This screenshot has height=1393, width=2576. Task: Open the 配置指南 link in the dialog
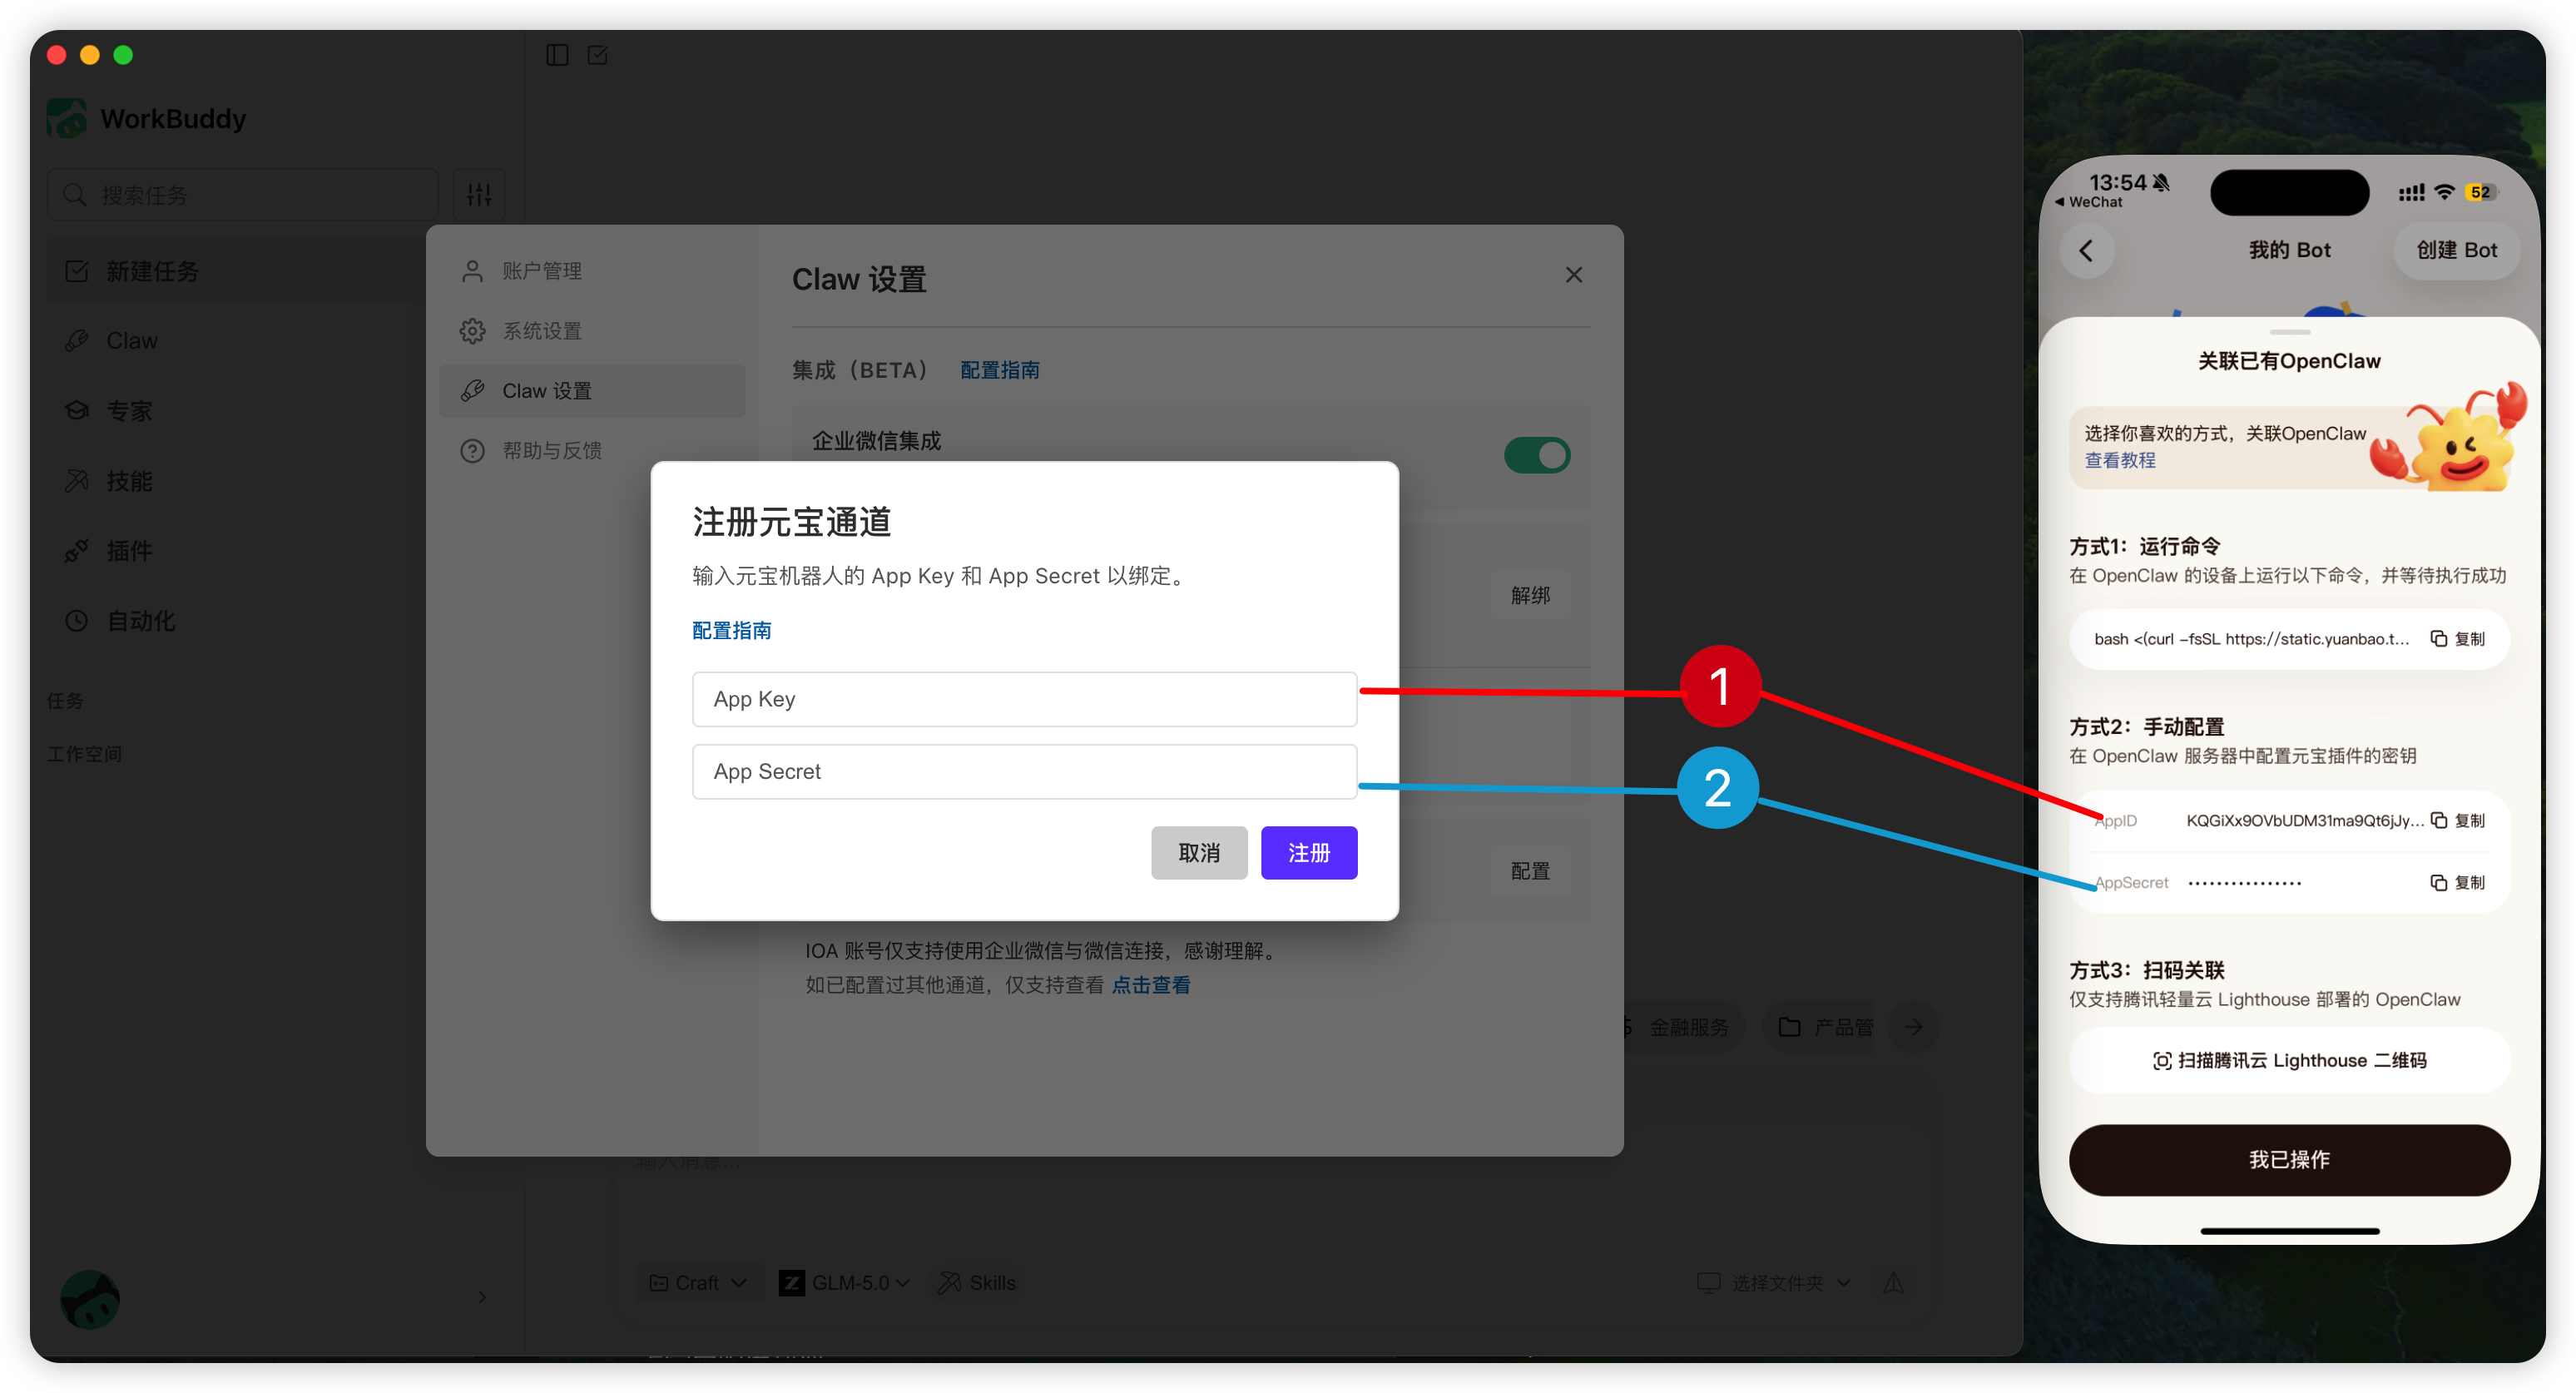(731, 630)
